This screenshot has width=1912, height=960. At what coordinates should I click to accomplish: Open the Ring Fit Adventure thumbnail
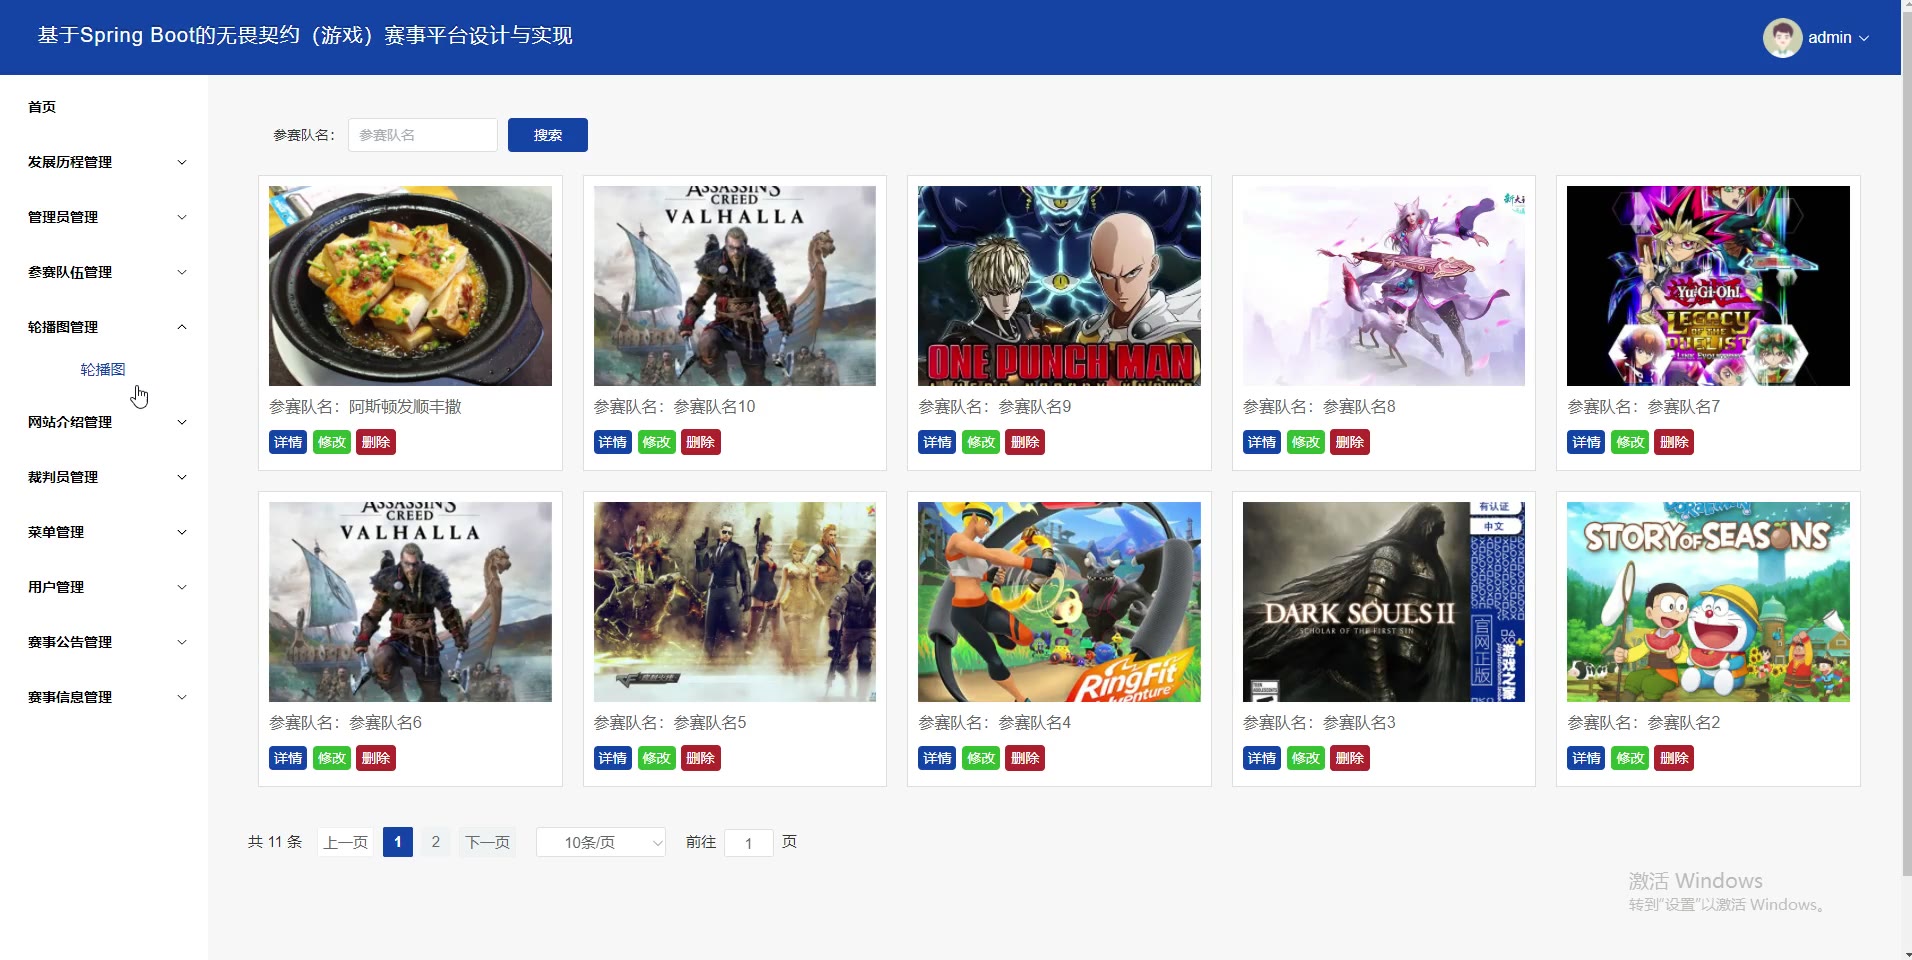pyautogui.click(x=1059, y=602)
